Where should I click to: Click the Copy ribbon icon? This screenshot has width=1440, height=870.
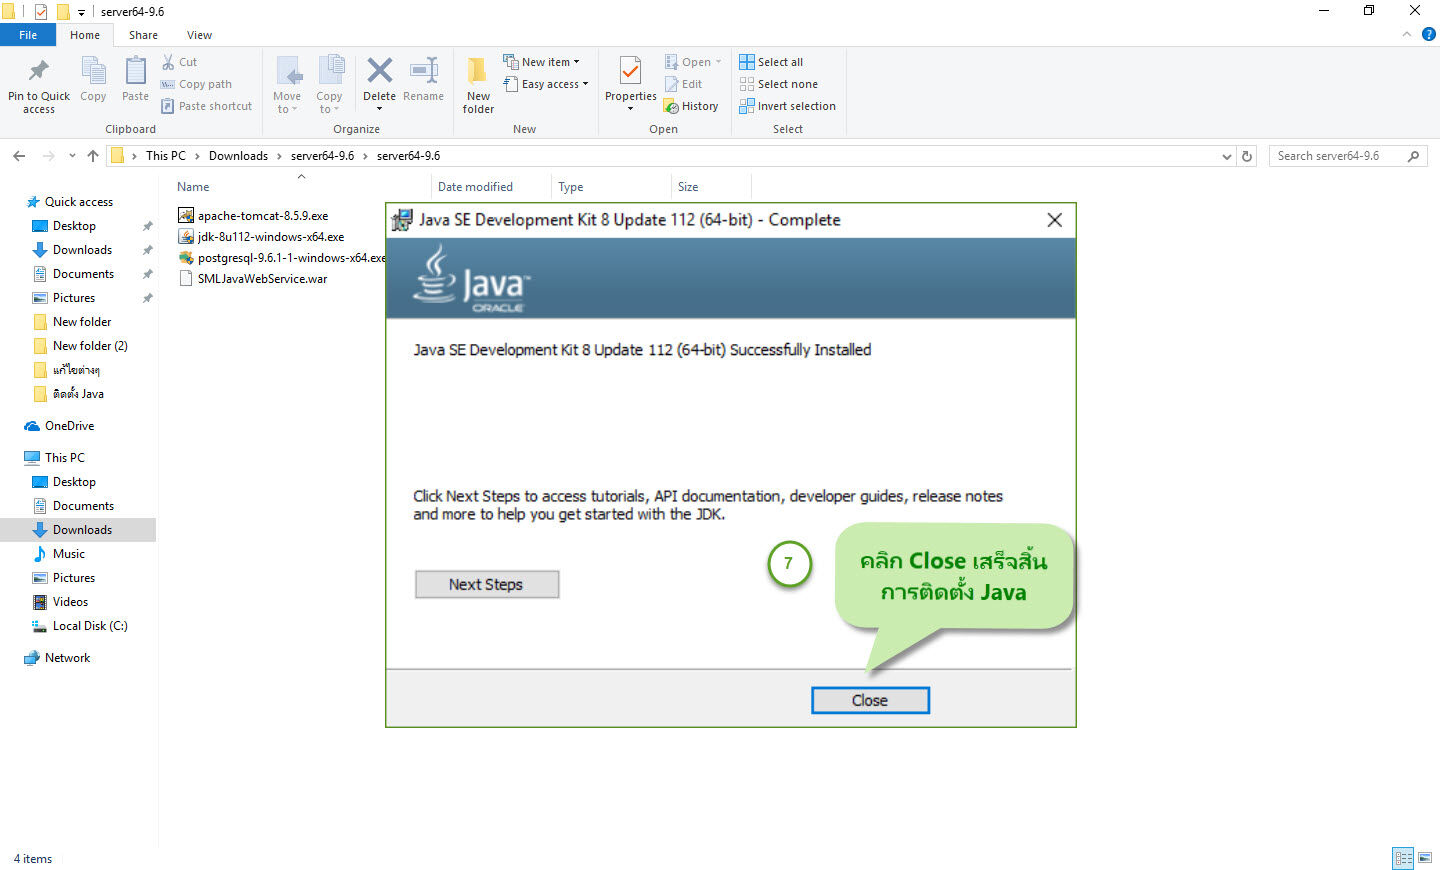coord(93,71)
